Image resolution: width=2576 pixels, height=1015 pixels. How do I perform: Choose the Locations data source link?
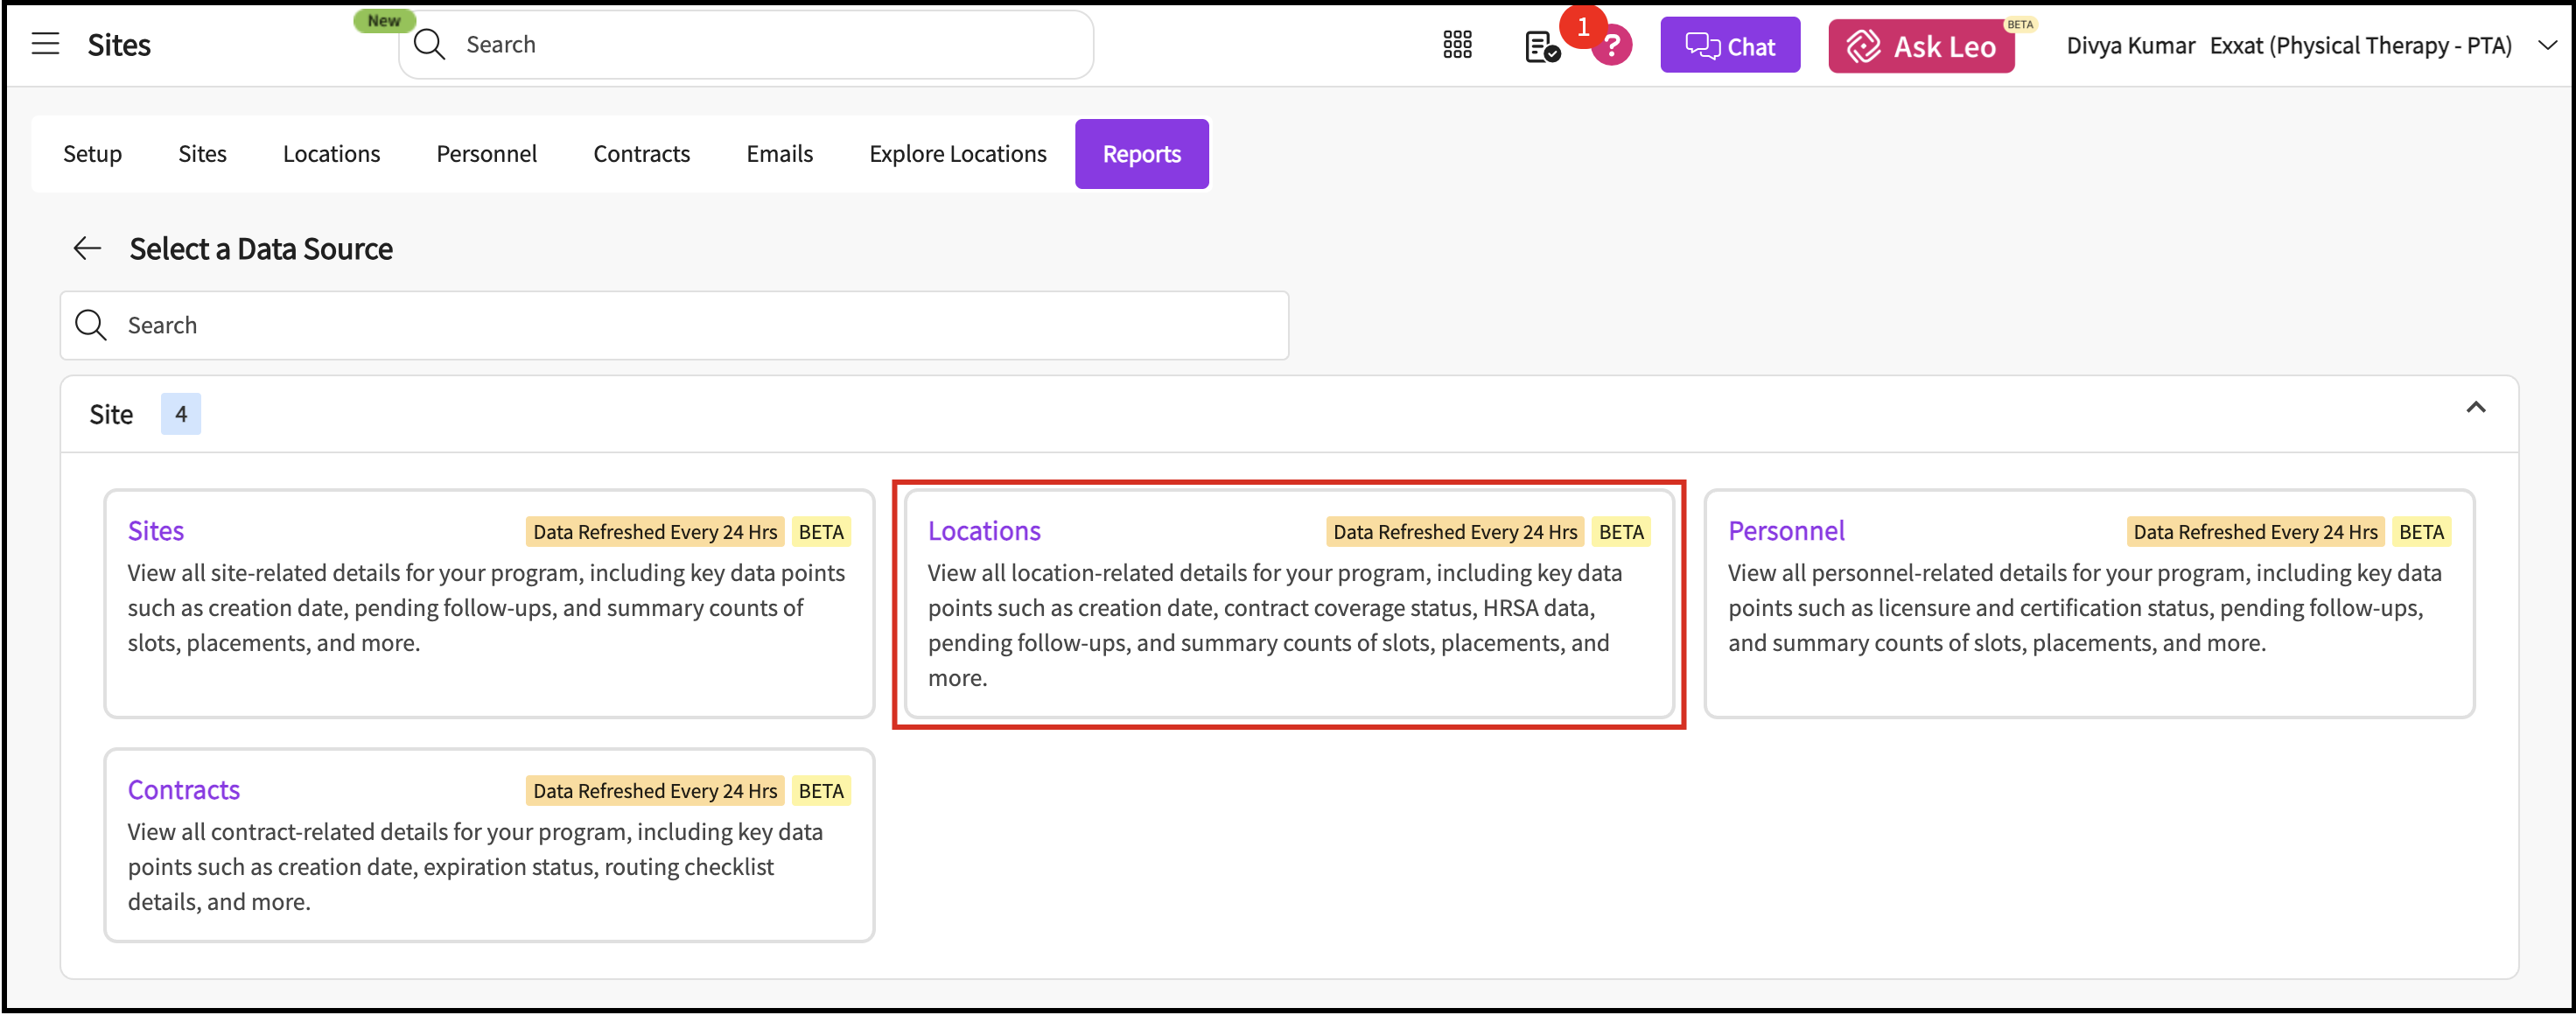[x=983, y=531]
